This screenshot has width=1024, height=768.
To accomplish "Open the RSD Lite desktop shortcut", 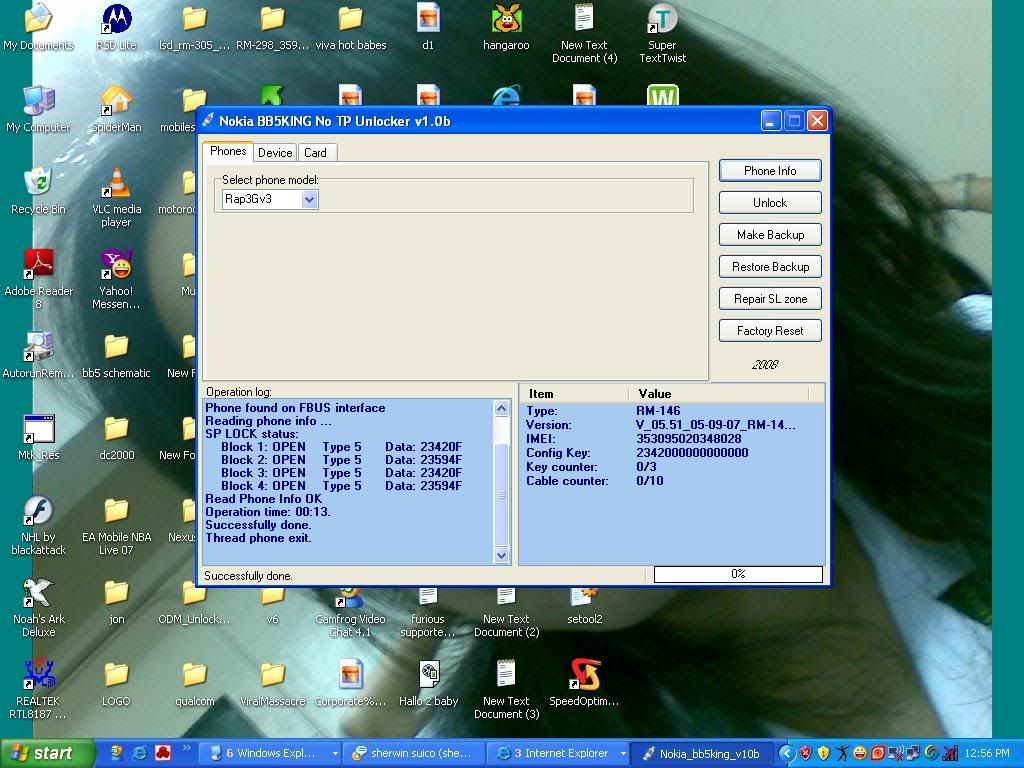I will pyautogui.click(x=116, y=26).
